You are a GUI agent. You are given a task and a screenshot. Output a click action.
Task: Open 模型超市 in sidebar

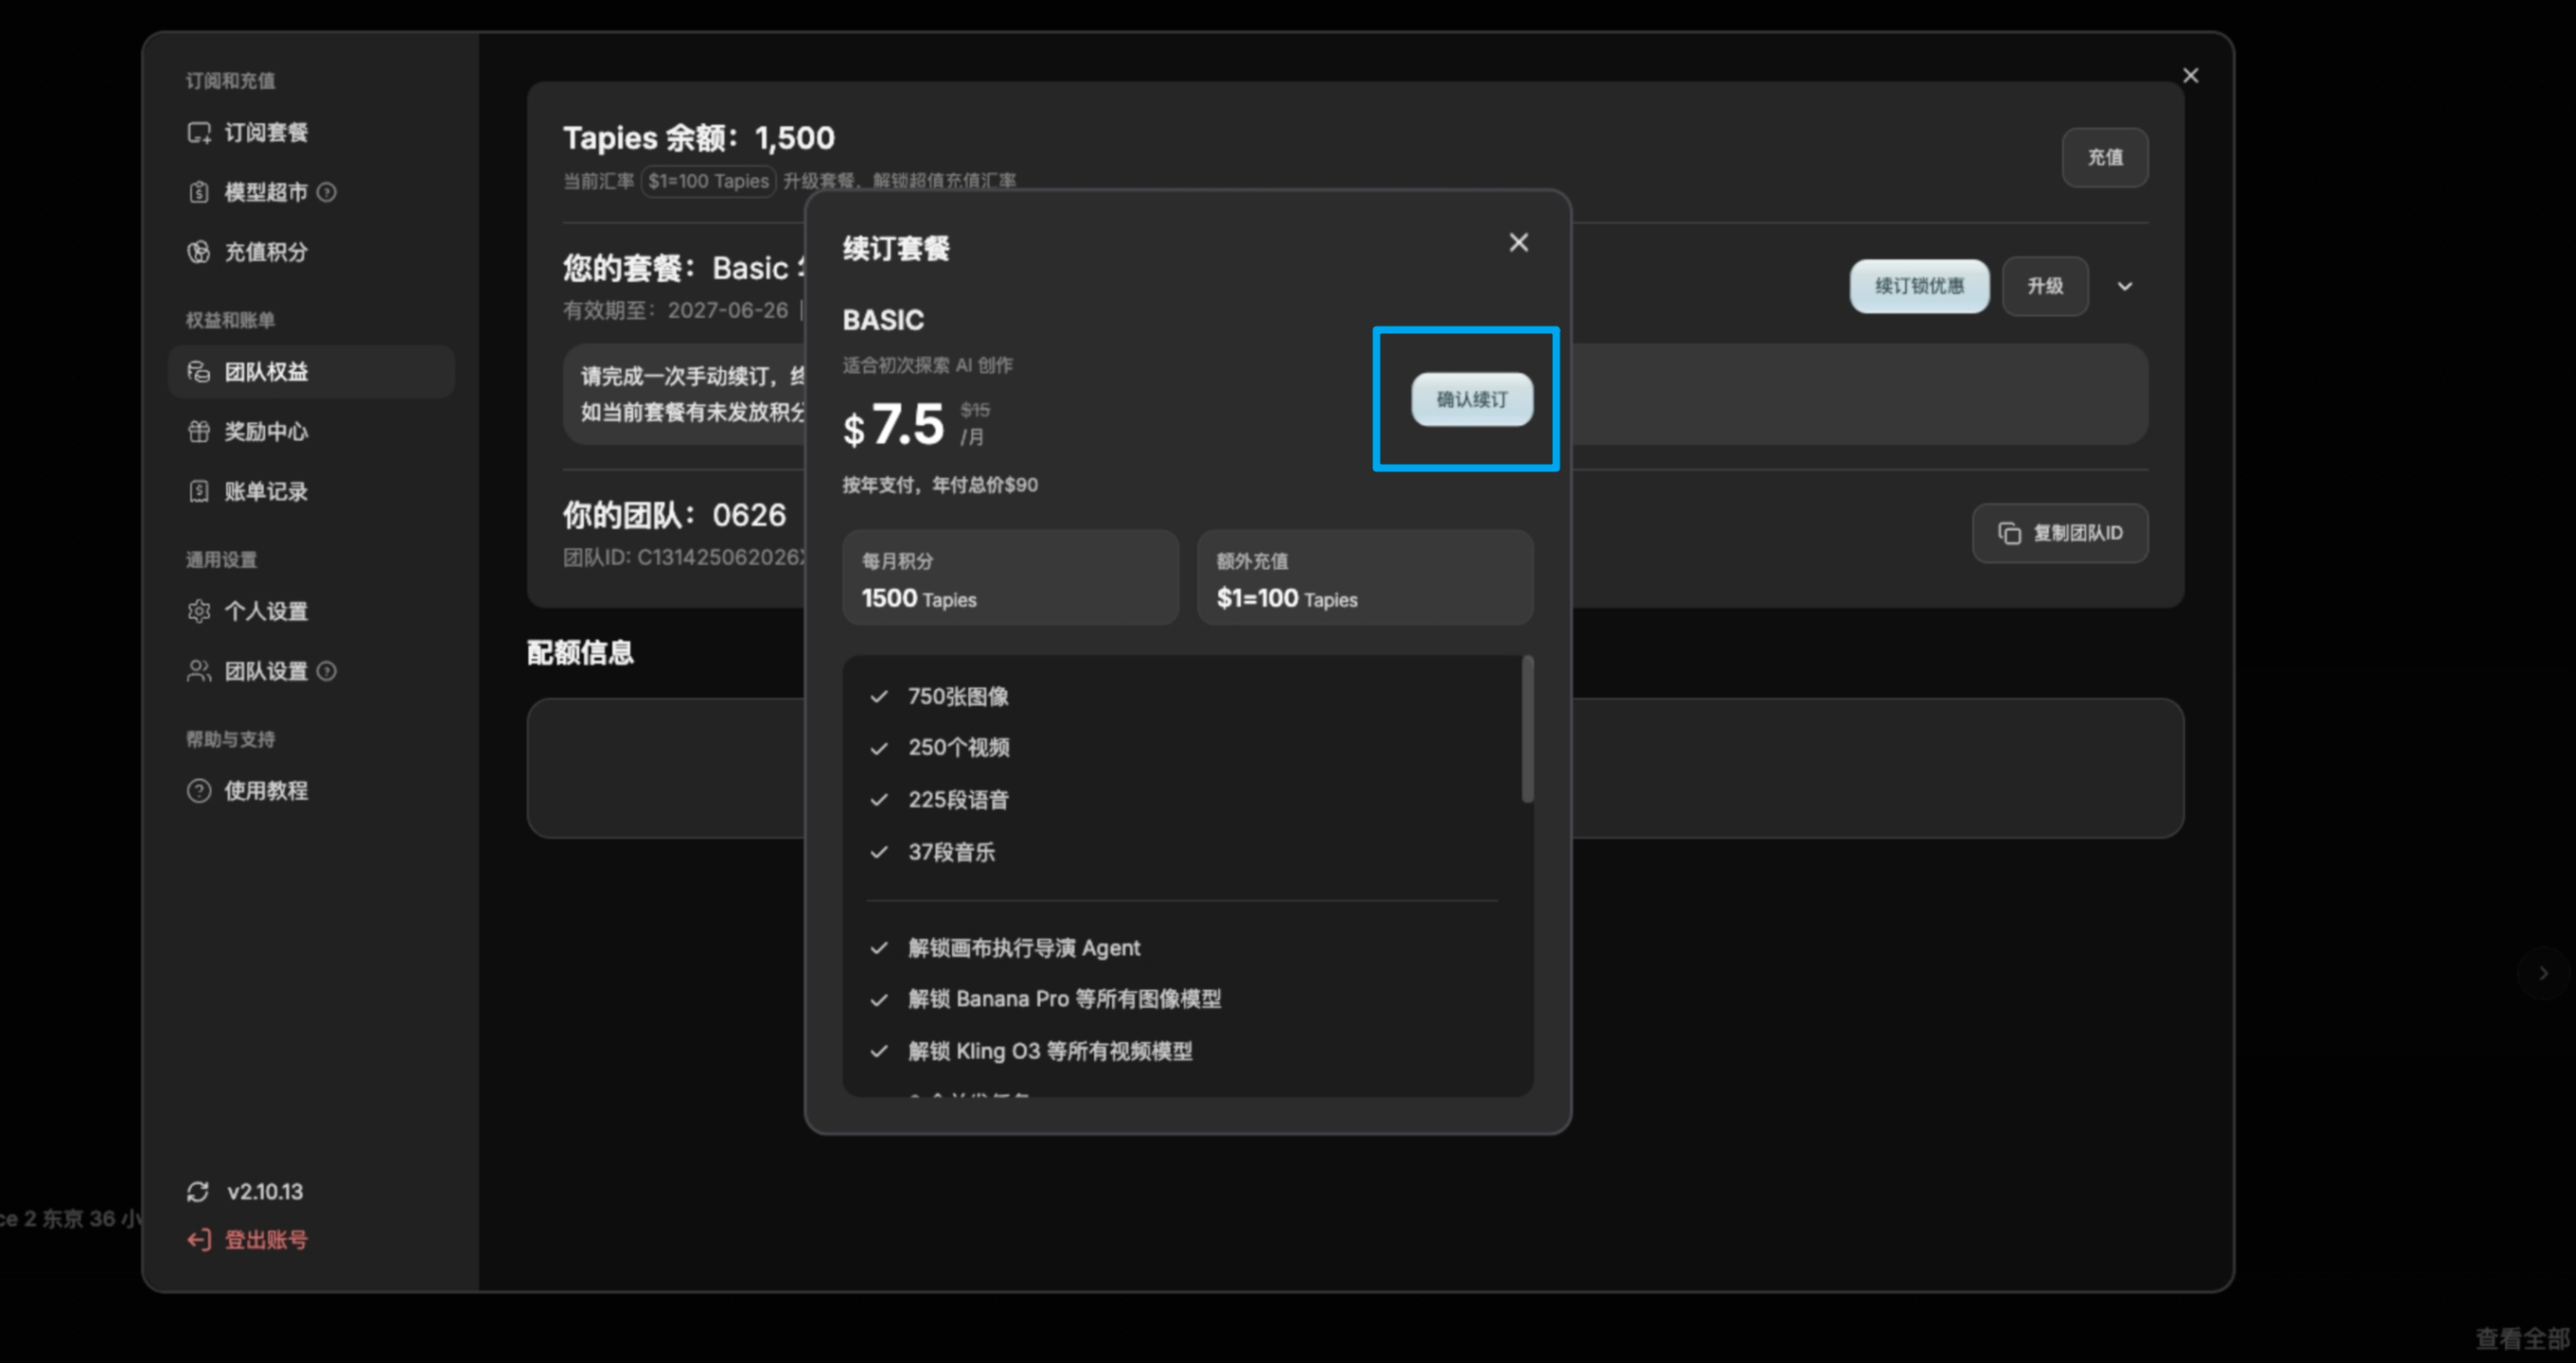[312, 192]
